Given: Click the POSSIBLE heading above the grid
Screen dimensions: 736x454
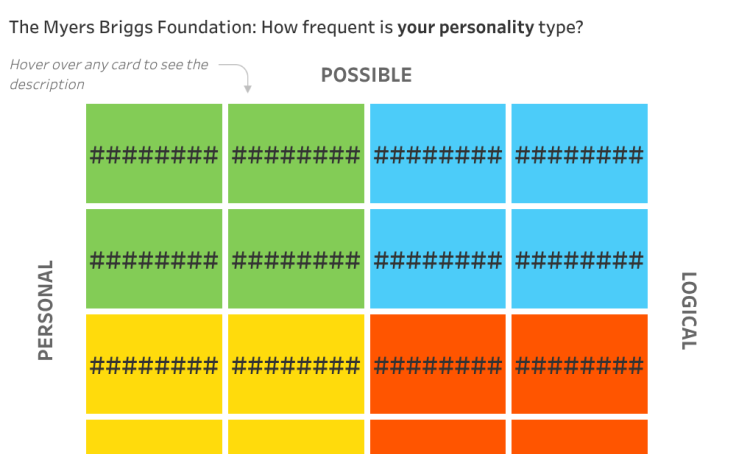Looking at the screenshot, I should [x=367, y=75].
